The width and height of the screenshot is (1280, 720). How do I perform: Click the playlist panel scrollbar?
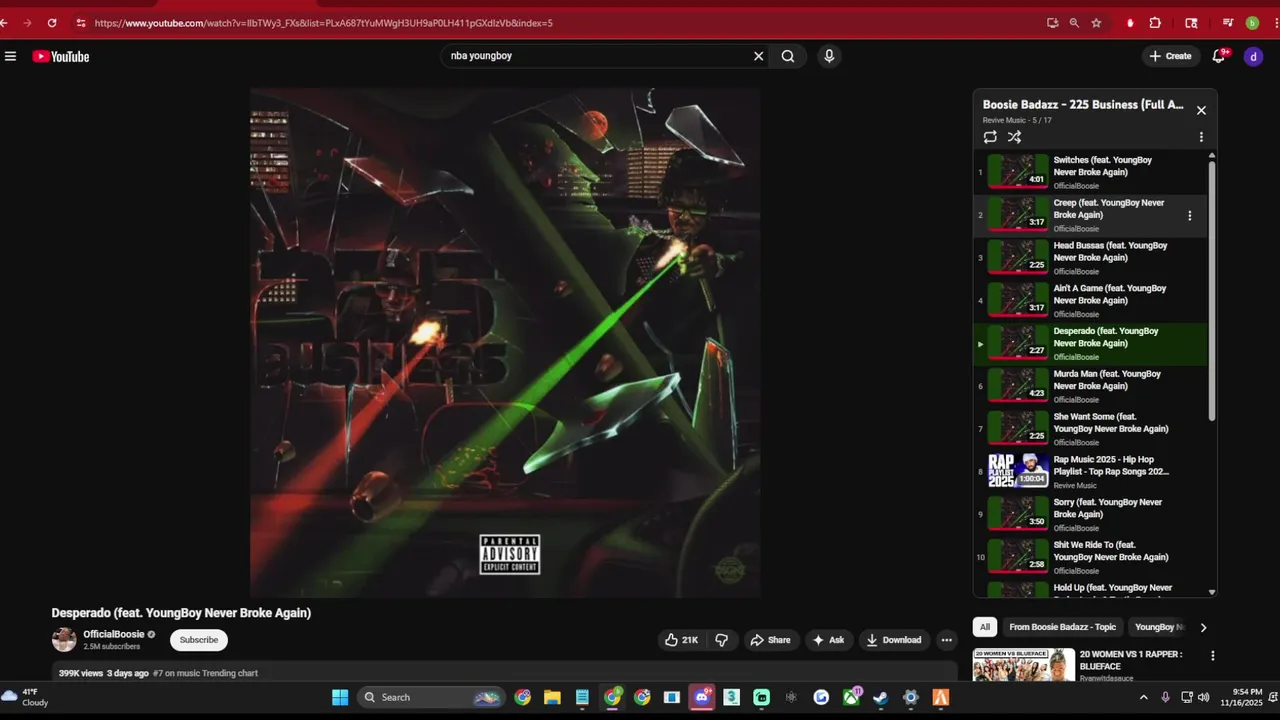coord(1212,290)
